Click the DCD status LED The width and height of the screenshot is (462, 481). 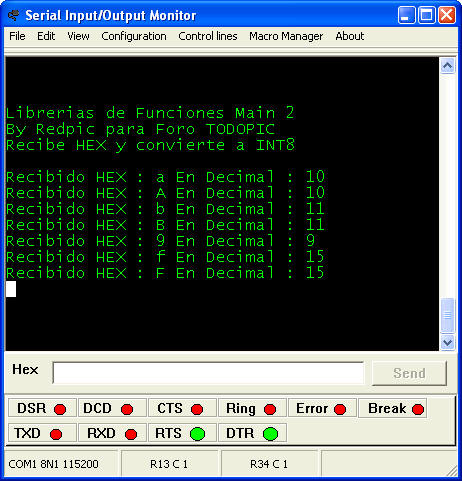click(x=127, y=409)
